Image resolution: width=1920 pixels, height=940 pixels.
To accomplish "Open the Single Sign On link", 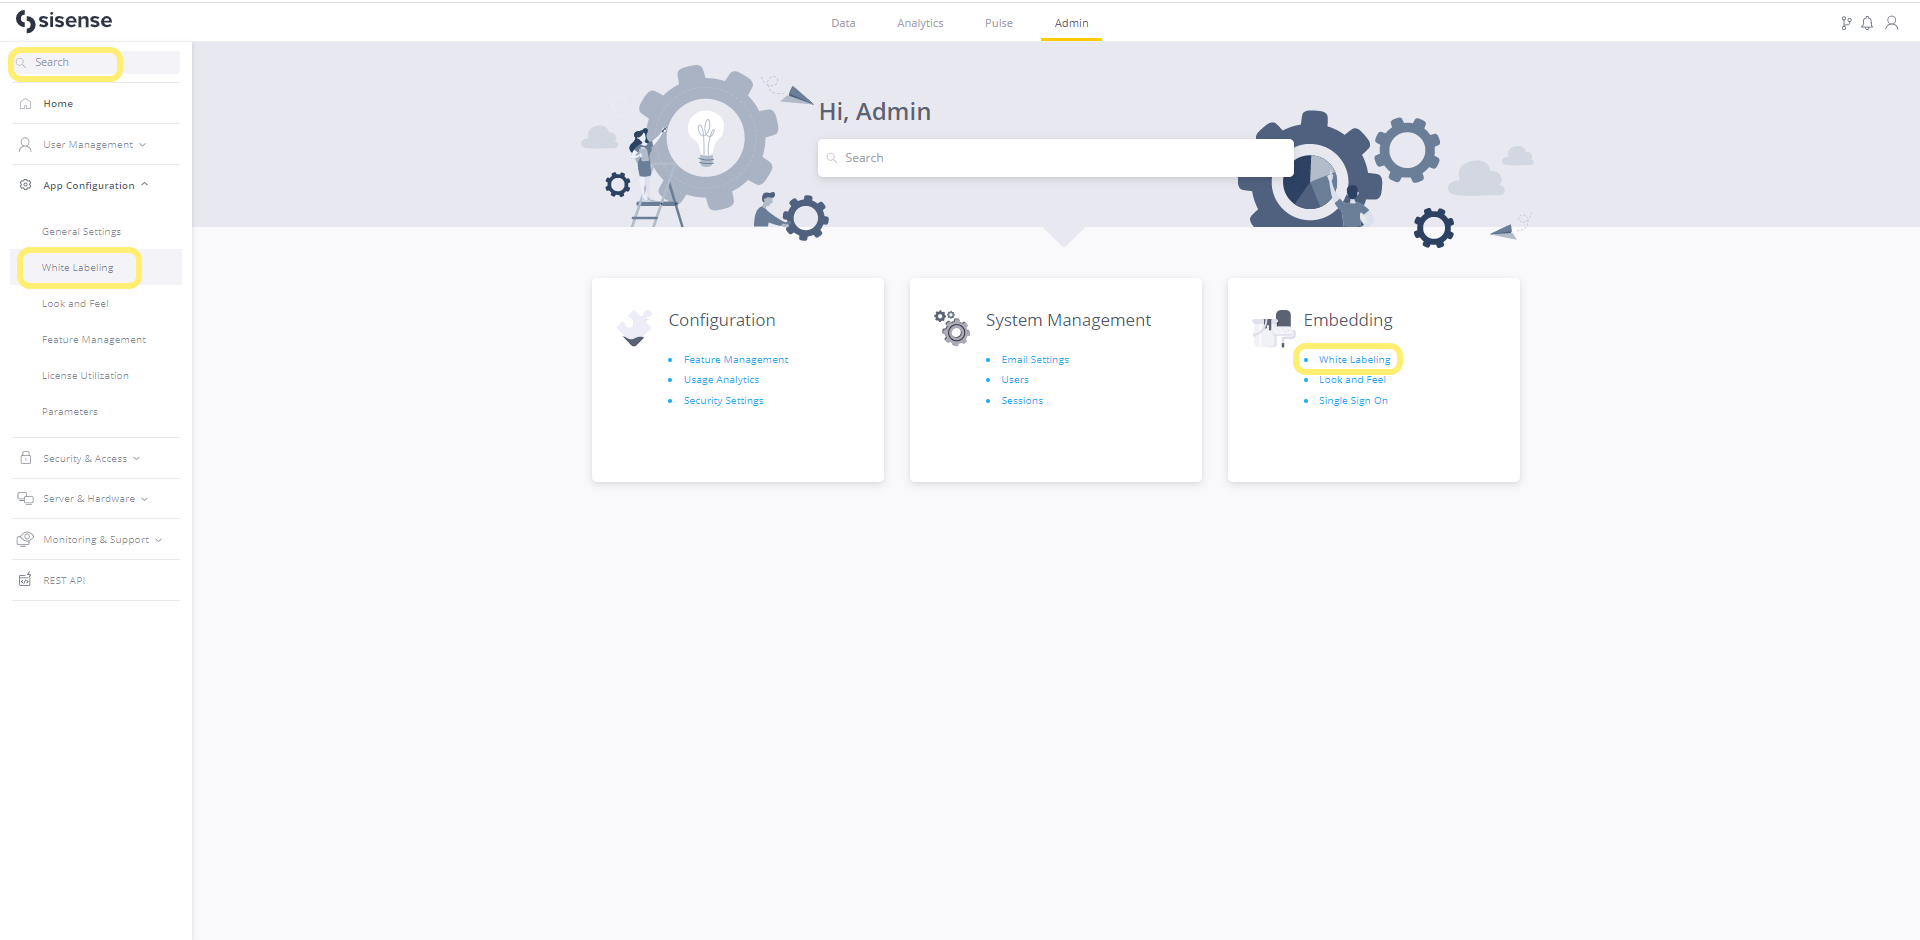I will coord(1353,401).
